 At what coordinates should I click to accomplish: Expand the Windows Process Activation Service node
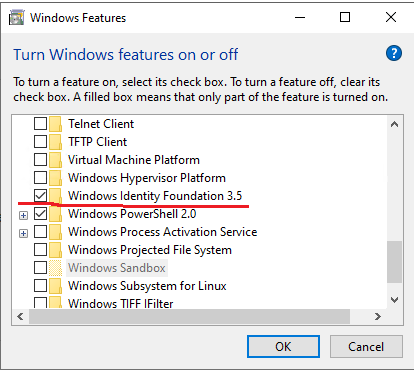[23, 234]
